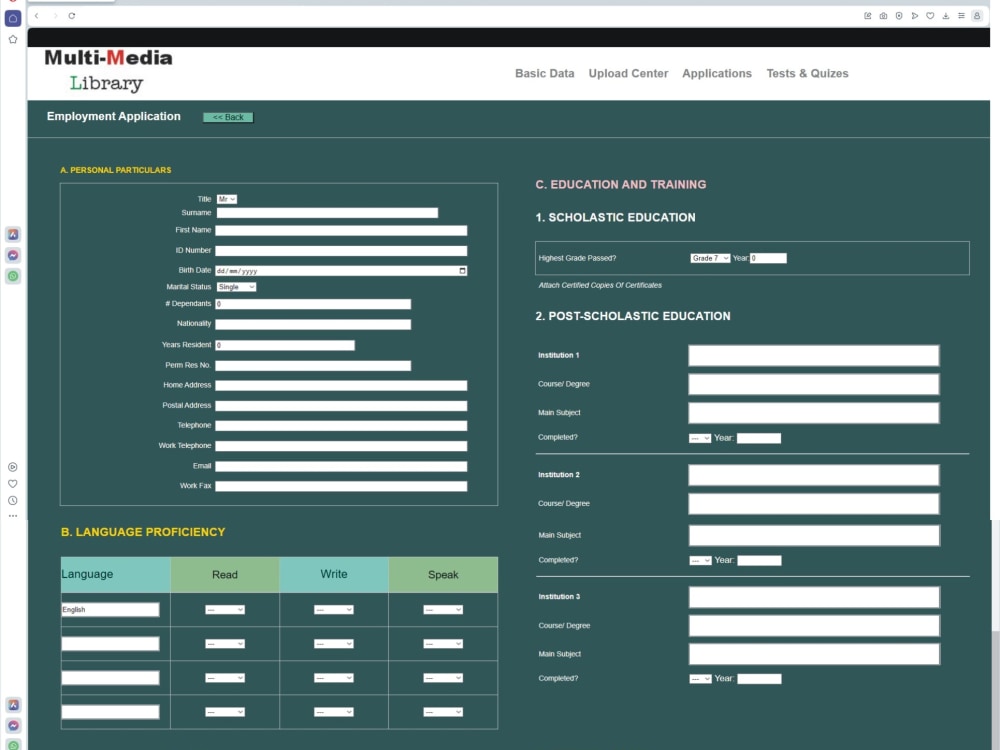The width and height of the screenshot is (1000, 750).
Task: Open the user profile icon
Action: click(x=976, y=15)
